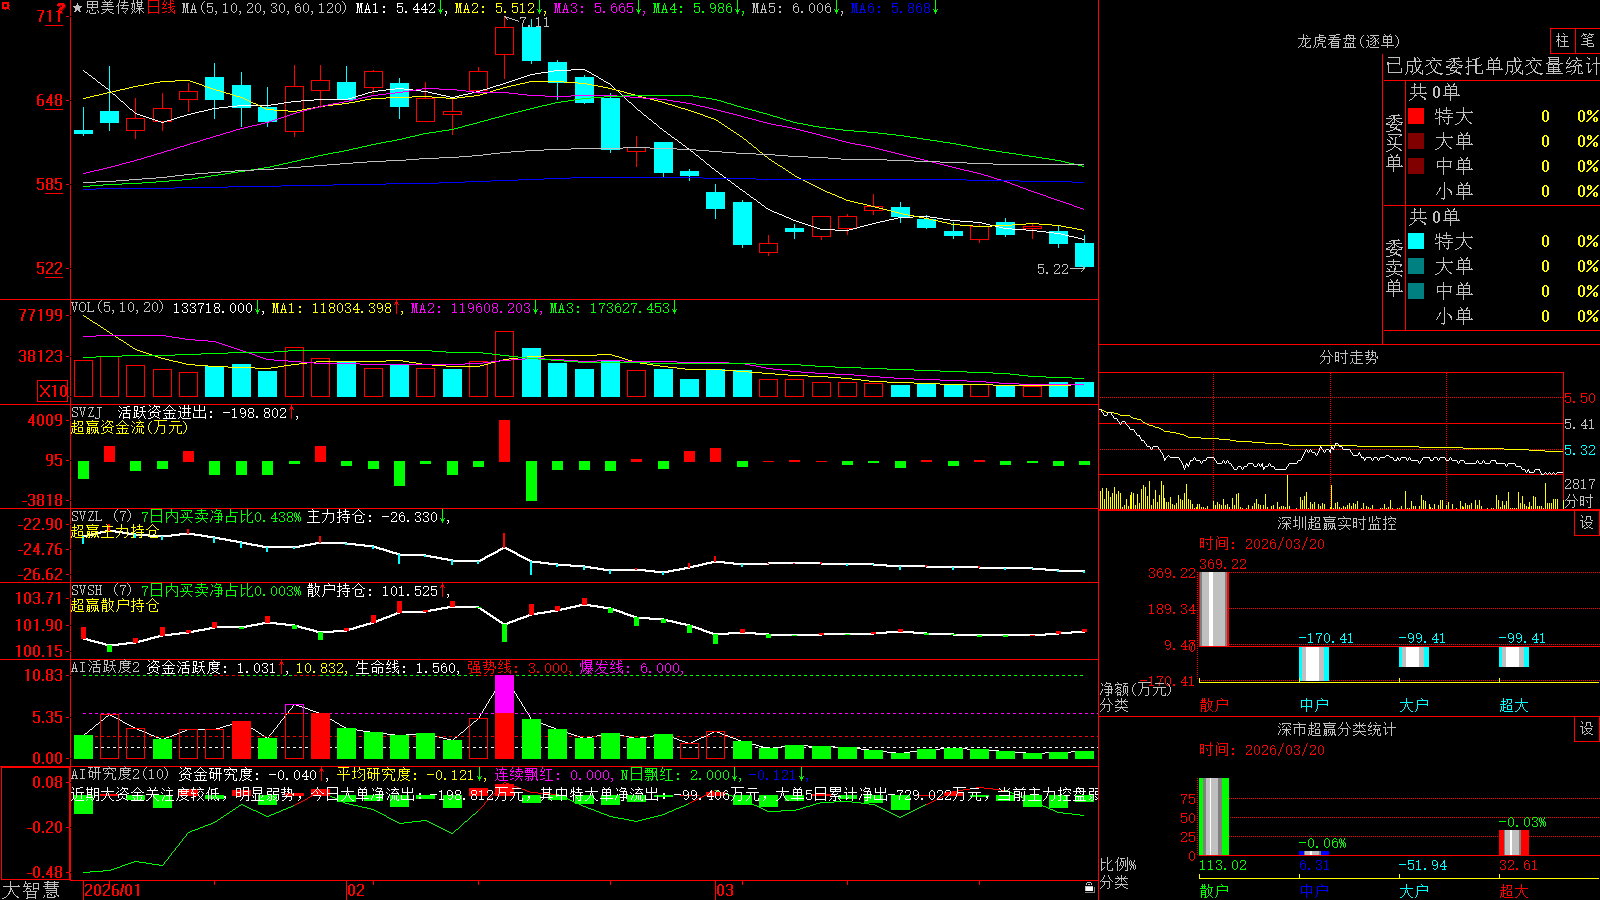Click the 散户 bar valued 113.02

pos(1214,816)
